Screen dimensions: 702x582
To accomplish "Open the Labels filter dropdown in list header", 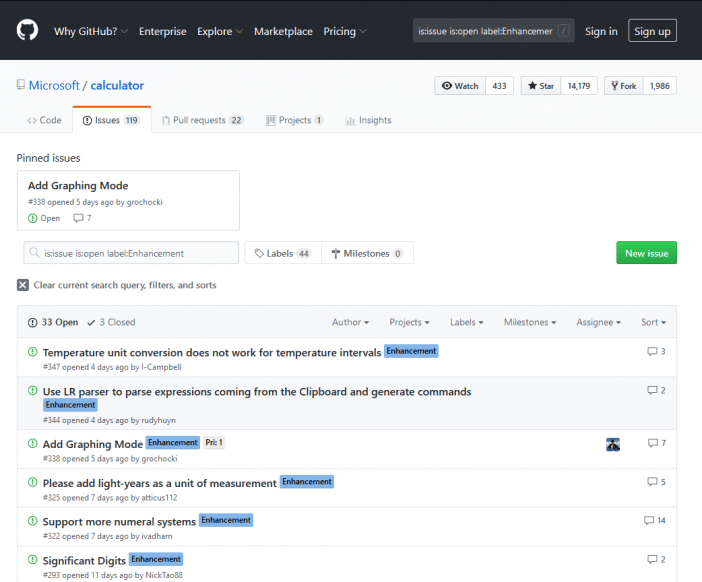I will [467, 322].
